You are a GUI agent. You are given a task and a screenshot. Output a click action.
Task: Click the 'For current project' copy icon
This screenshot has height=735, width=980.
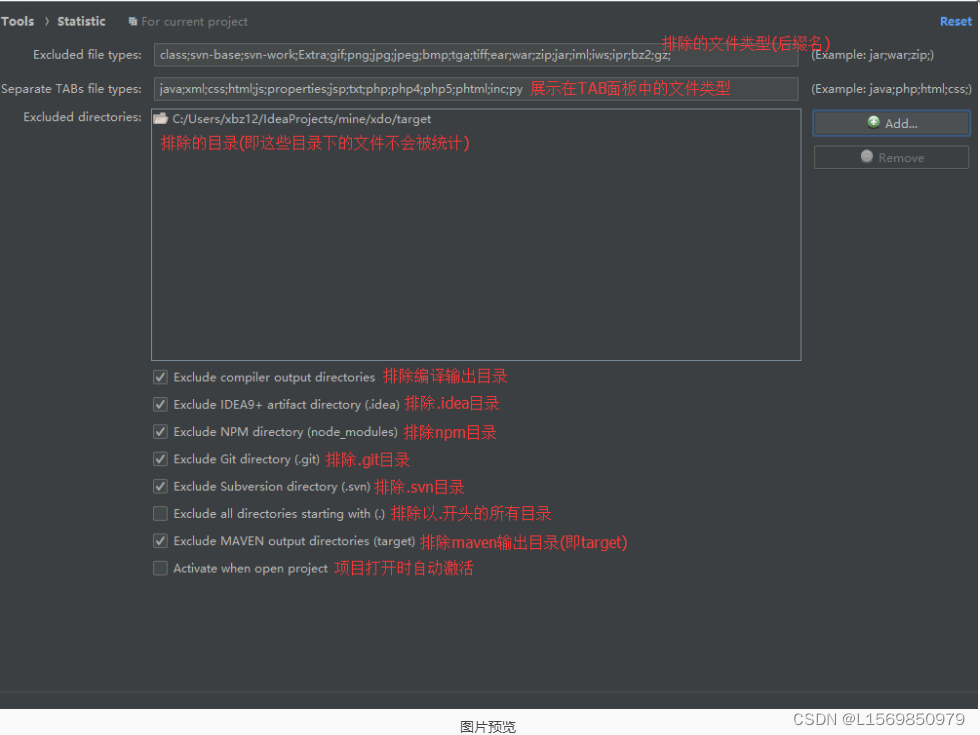coord(132,21)
